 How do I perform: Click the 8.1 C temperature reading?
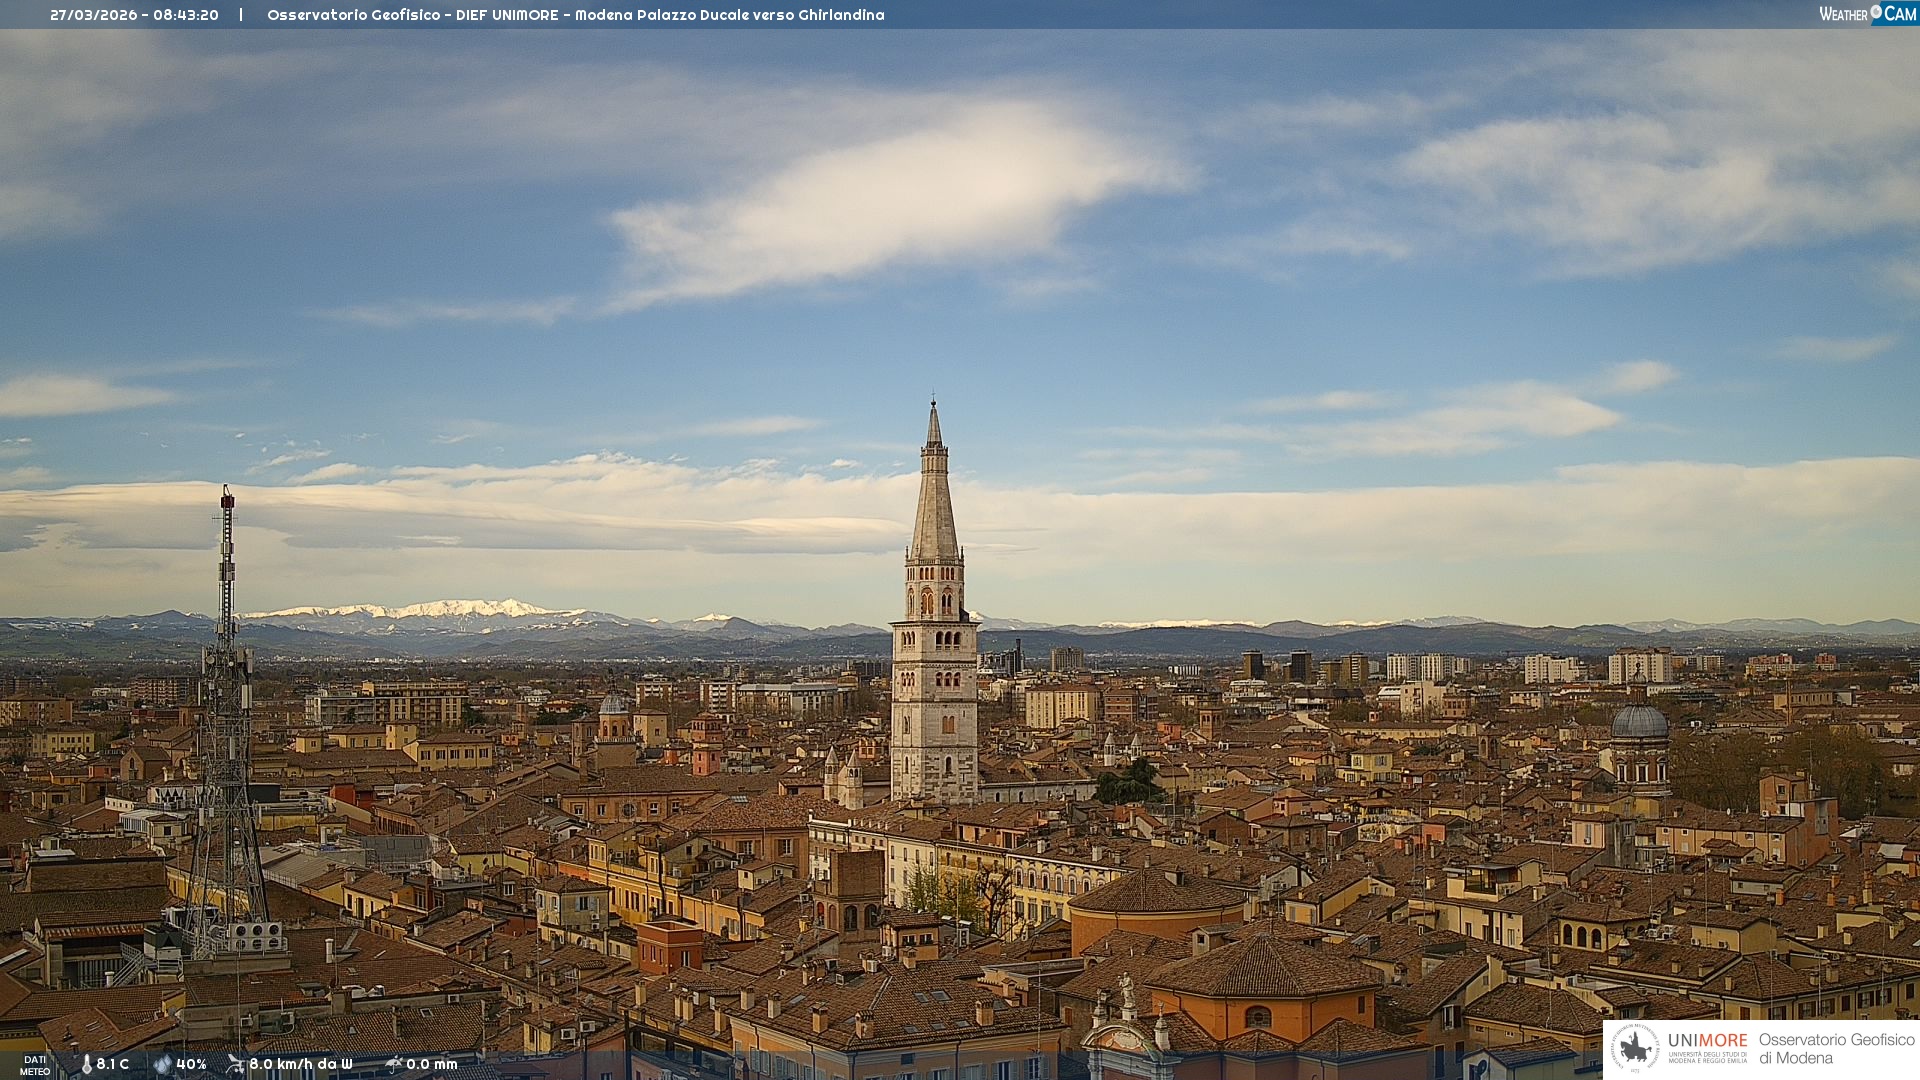click(x=113, y=1064)
